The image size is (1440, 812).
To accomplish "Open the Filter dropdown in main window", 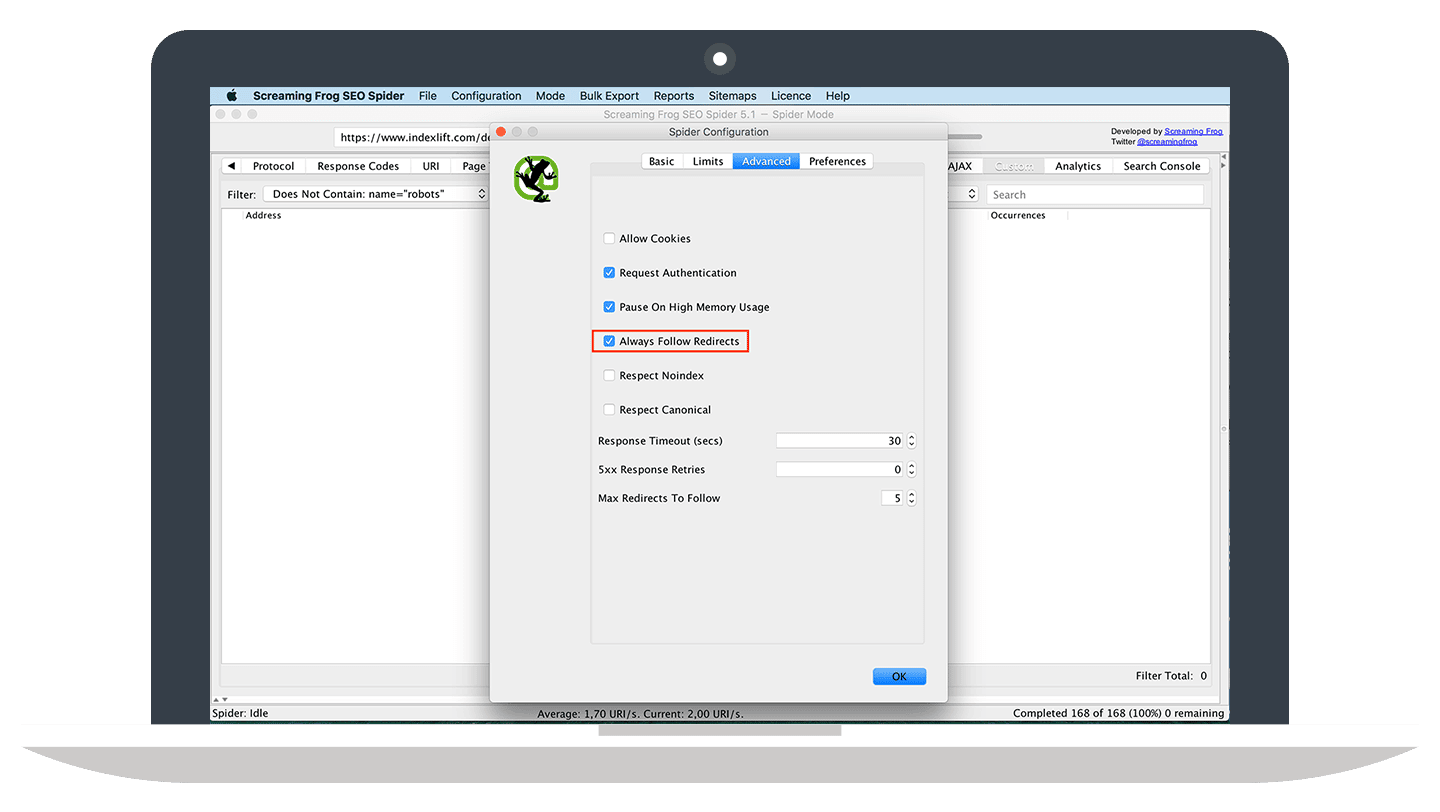I will coord(375,194).
